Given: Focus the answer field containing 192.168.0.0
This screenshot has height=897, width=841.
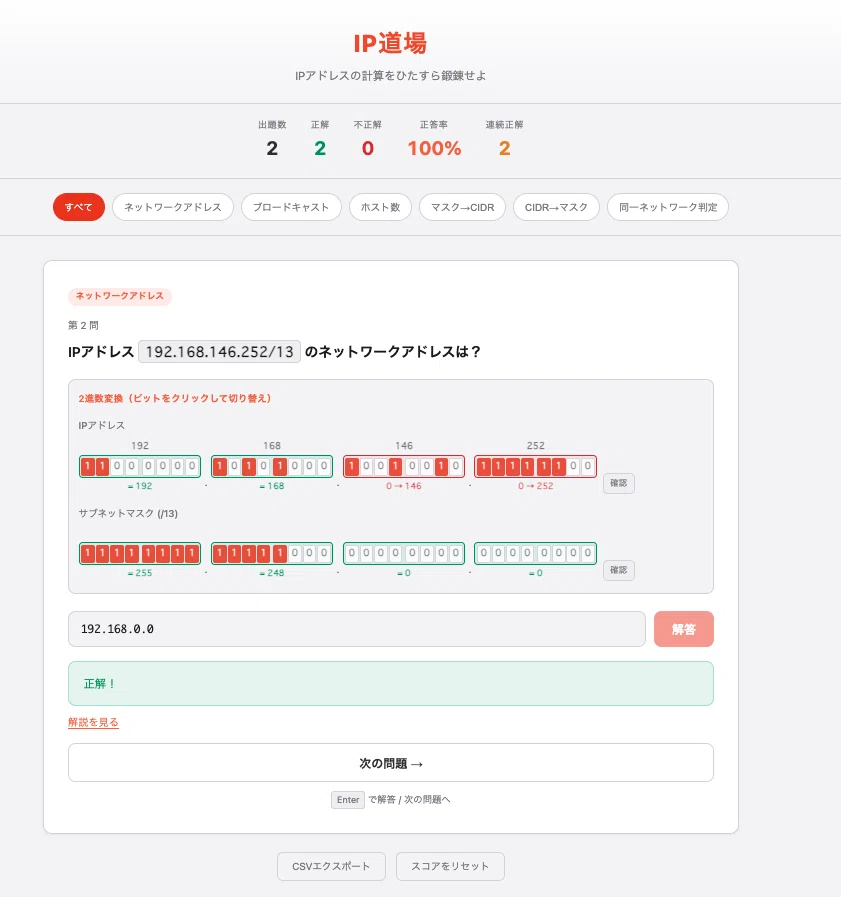Looking at the screenshot, I should tap(357, 629).
